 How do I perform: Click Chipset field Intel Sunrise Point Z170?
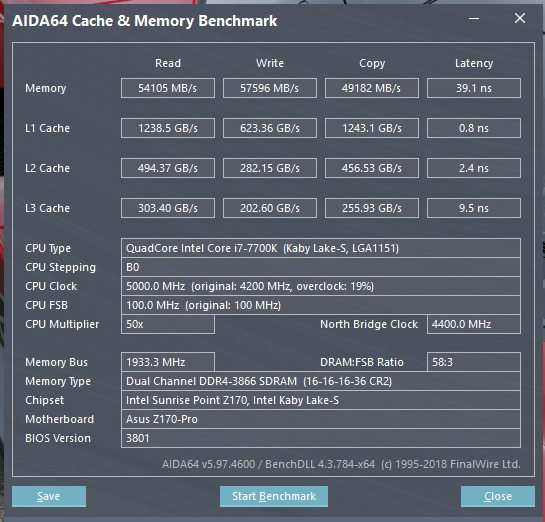point(321,400)
